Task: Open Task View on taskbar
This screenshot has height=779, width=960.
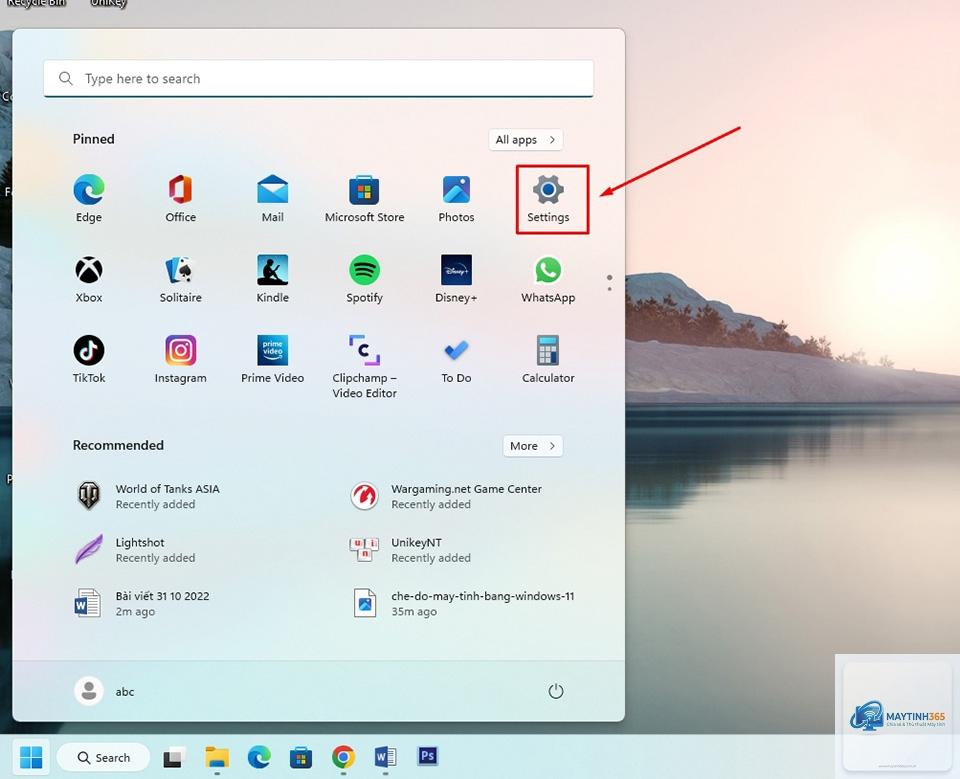Action: point(175,758)
